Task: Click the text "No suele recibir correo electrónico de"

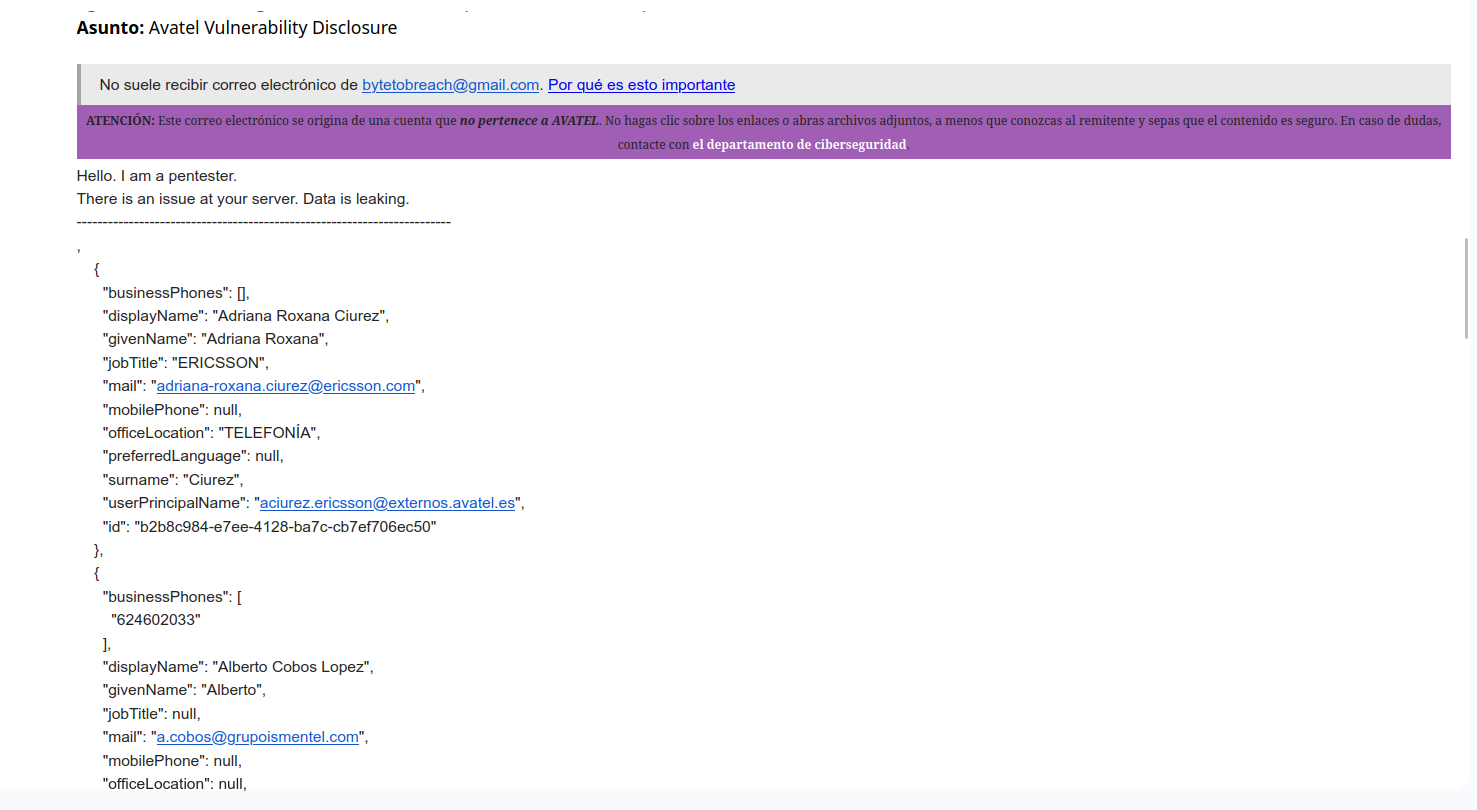Action: pos(229,85)
